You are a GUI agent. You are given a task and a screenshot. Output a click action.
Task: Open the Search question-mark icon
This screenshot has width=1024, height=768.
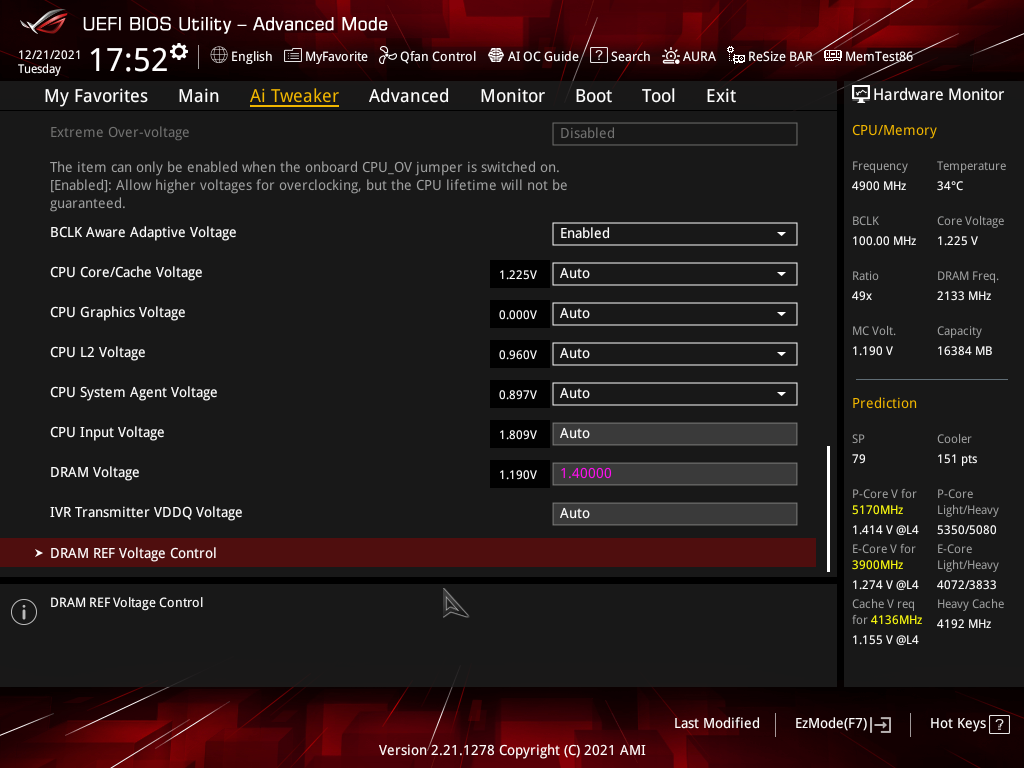(x=599, y=56)
